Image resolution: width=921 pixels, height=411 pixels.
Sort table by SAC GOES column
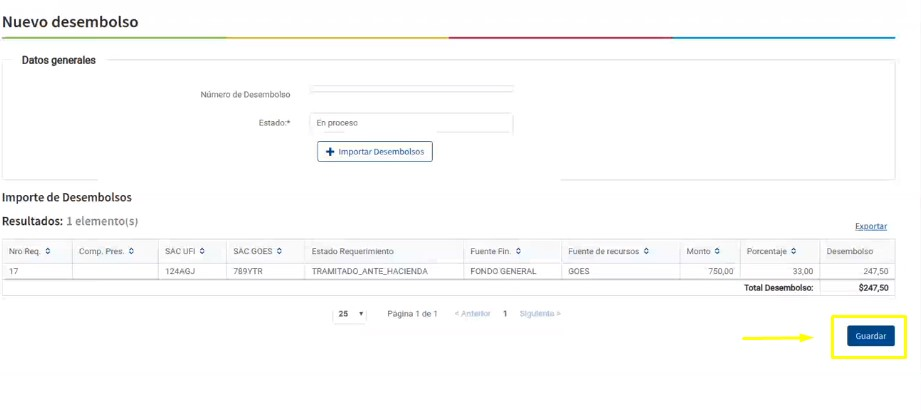[257, 251]
